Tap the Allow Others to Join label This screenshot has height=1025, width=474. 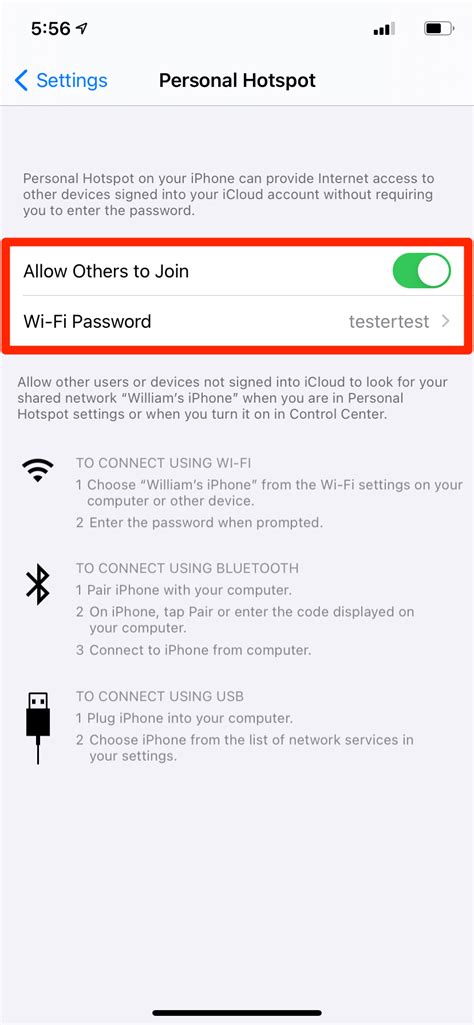tap(106, 271)
